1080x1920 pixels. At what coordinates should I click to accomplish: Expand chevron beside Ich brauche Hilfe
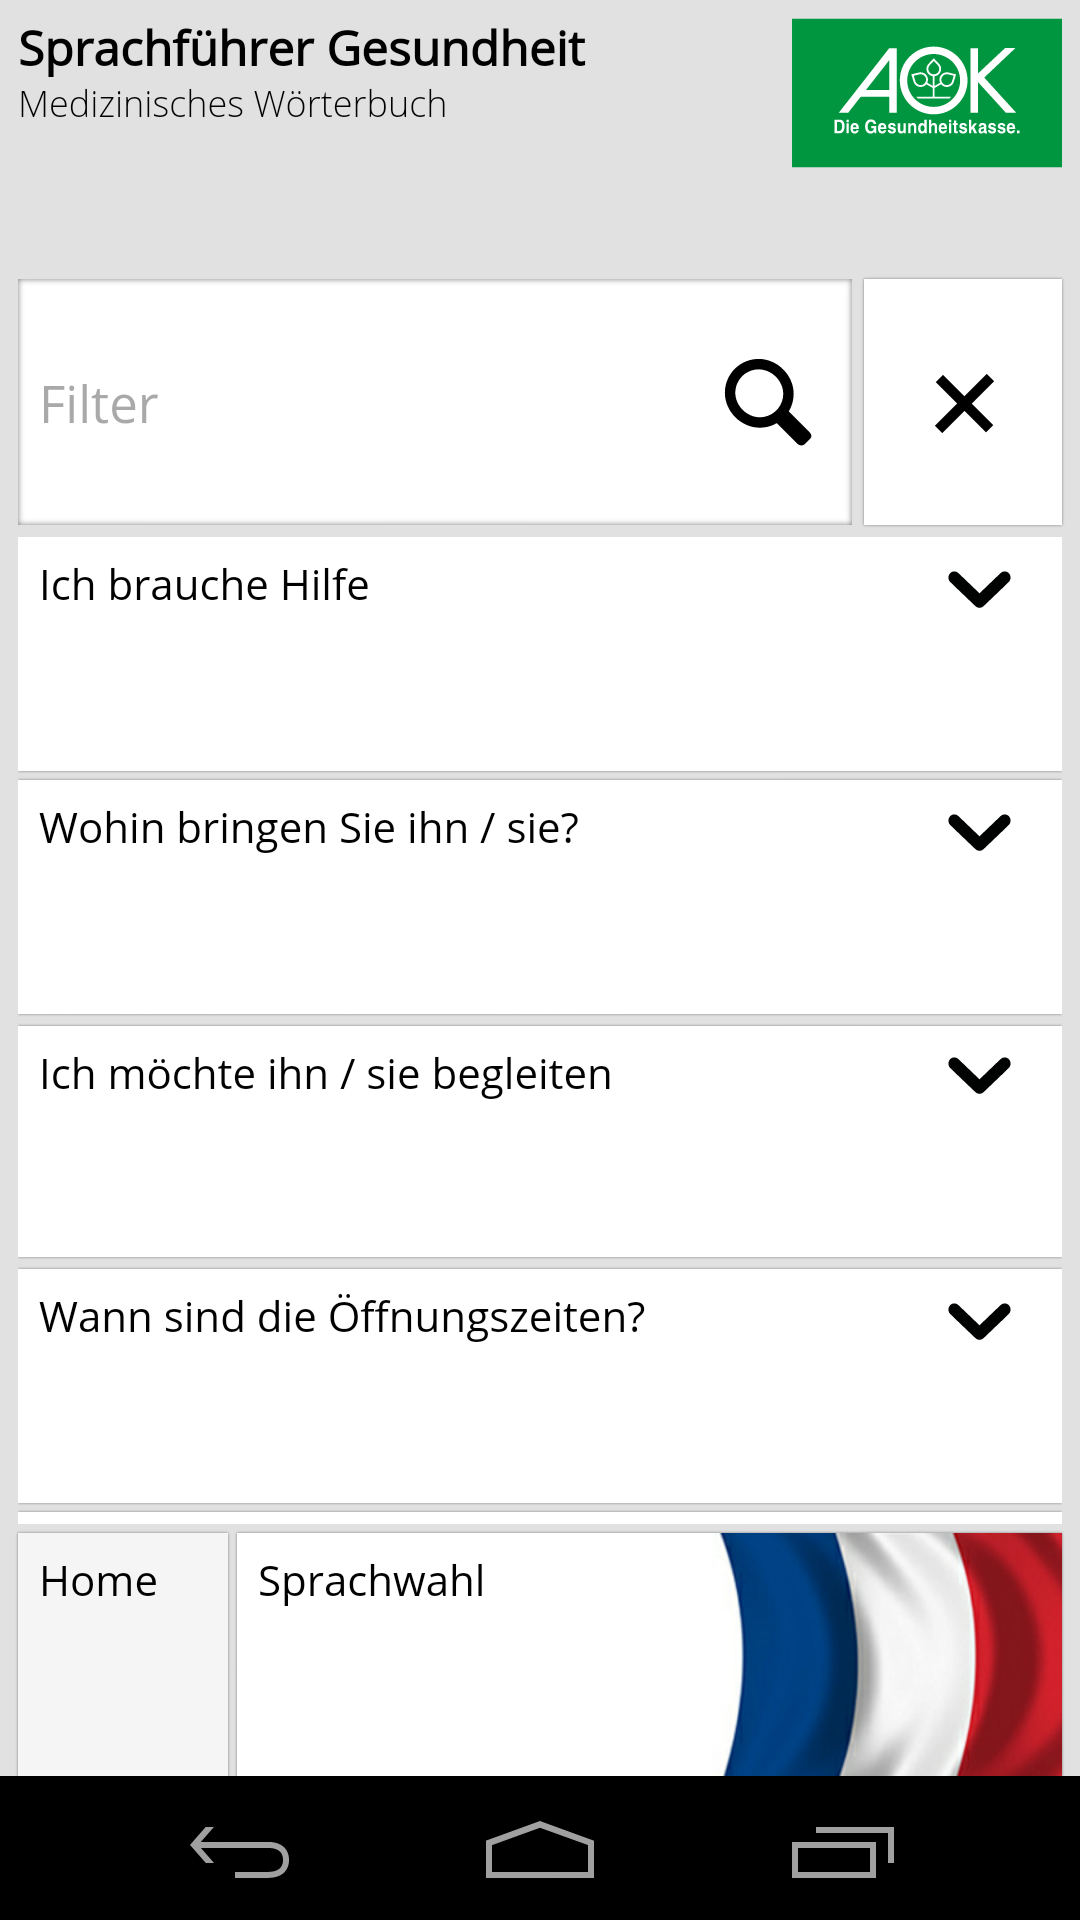click(x=979, y=588)
